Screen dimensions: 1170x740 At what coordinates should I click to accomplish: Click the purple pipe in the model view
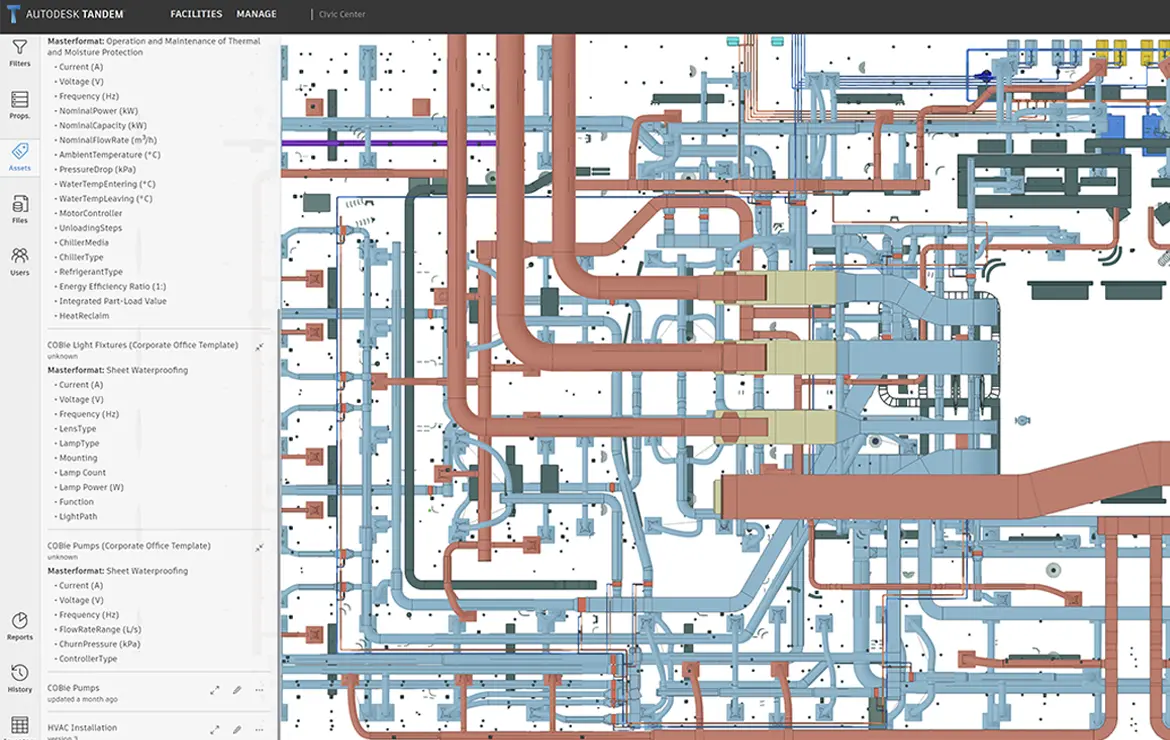[388, 142]
